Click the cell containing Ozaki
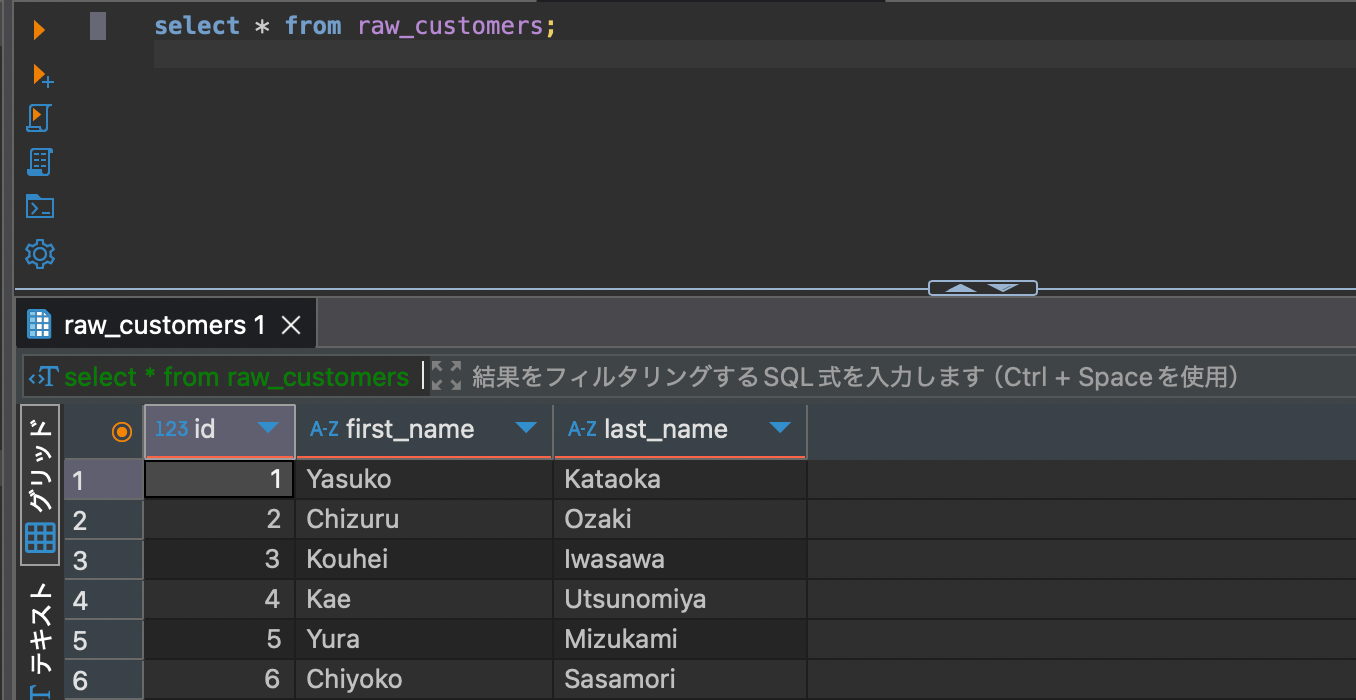 pos(681,519)
